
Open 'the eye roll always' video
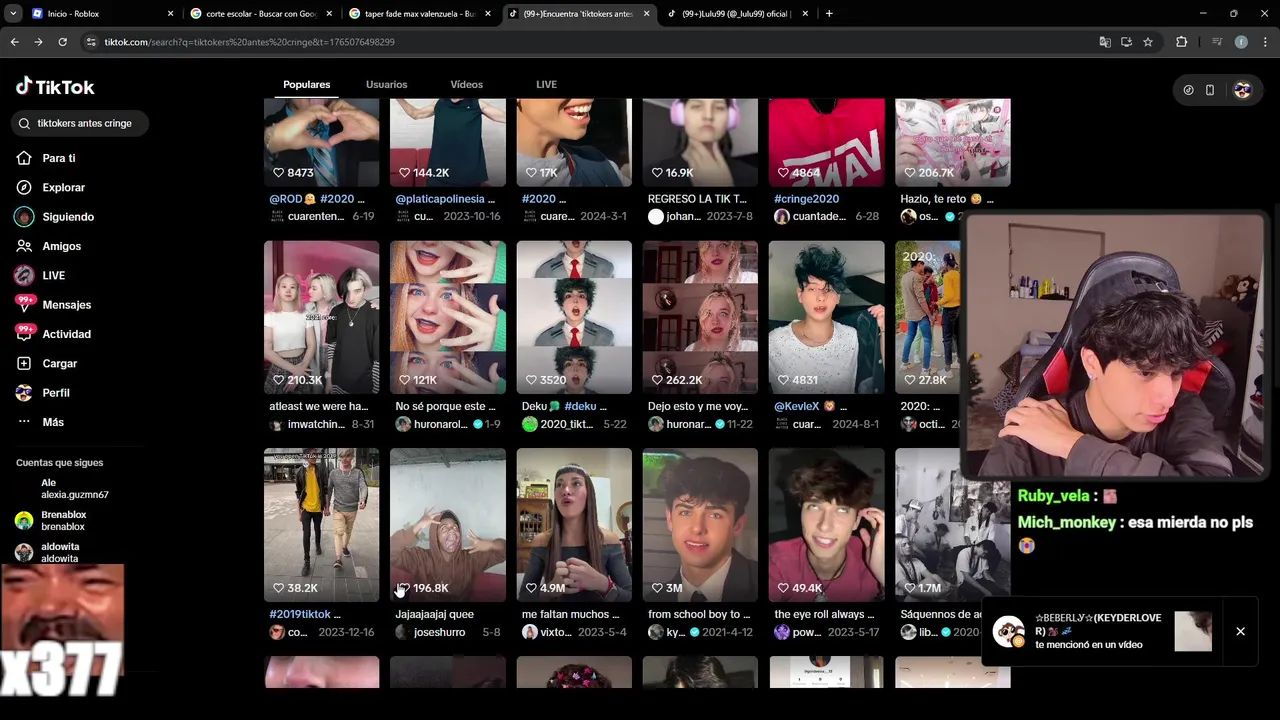[x=826, y=525]
